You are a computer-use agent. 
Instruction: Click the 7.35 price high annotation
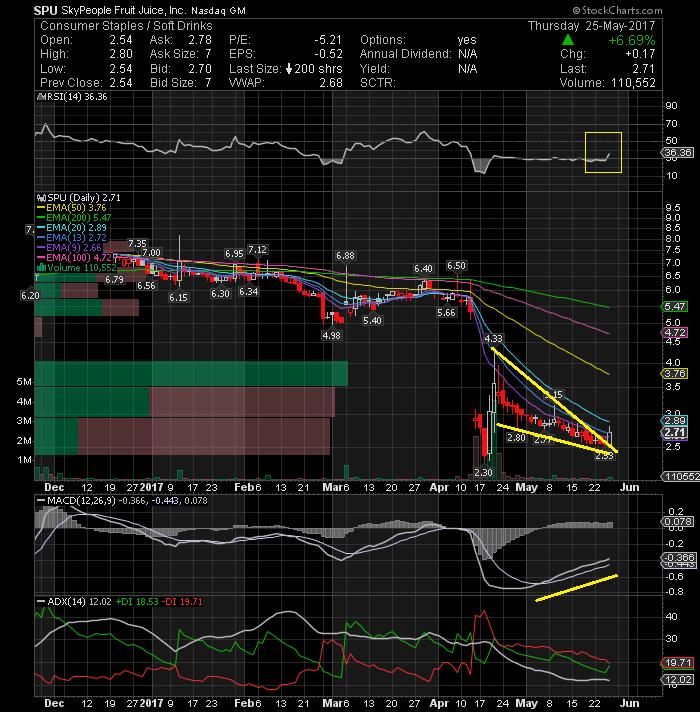(137, 244)
